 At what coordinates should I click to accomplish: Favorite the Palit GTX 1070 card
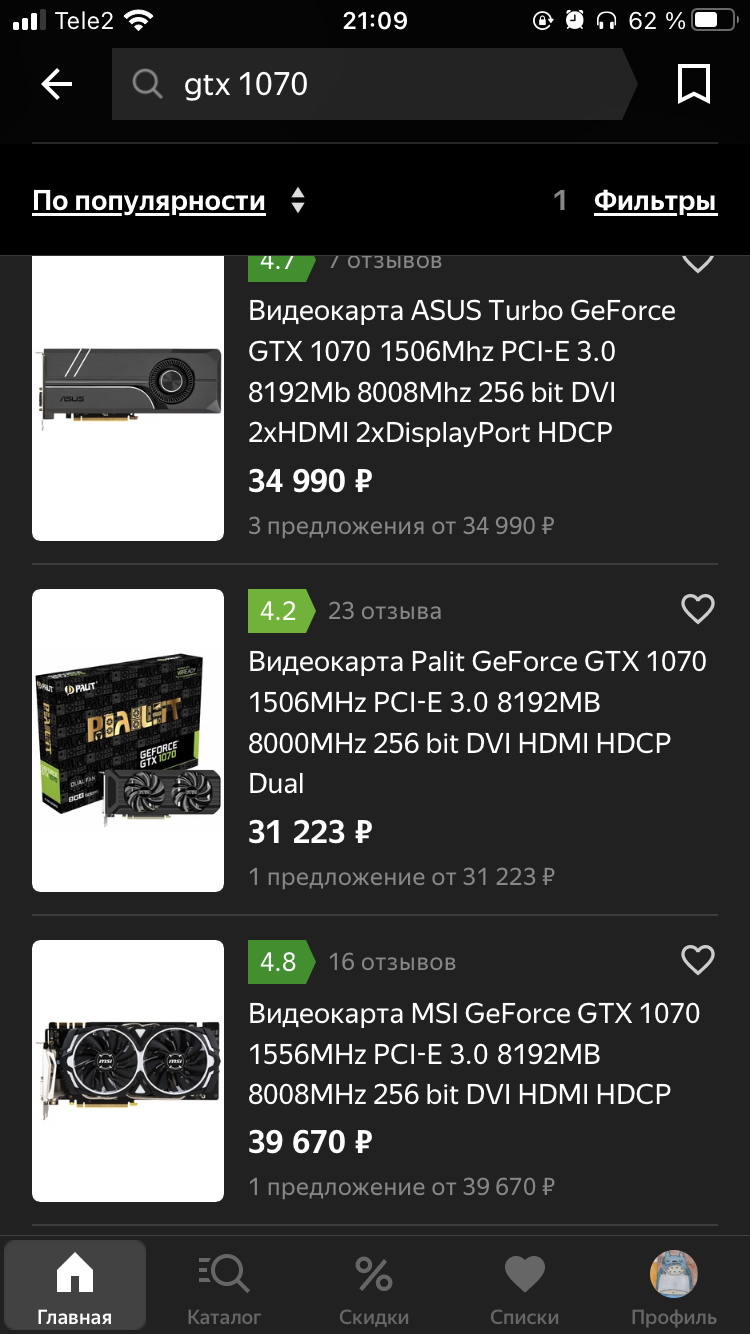point(697,609)
